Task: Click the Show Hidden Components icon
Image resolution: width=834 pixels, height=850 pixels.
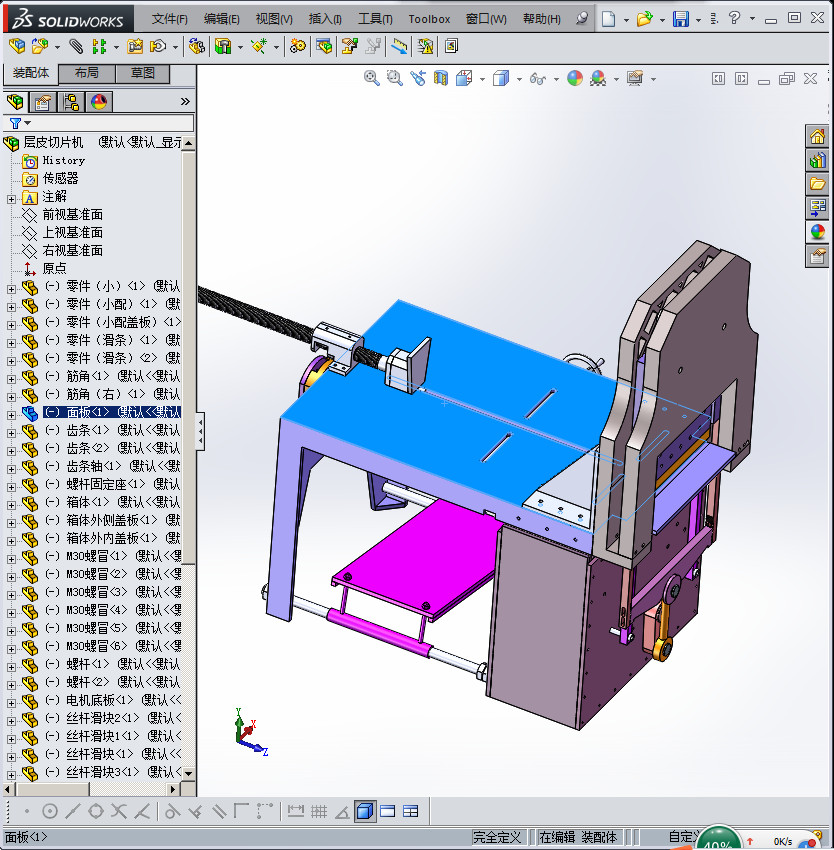Action: (196, 46)
